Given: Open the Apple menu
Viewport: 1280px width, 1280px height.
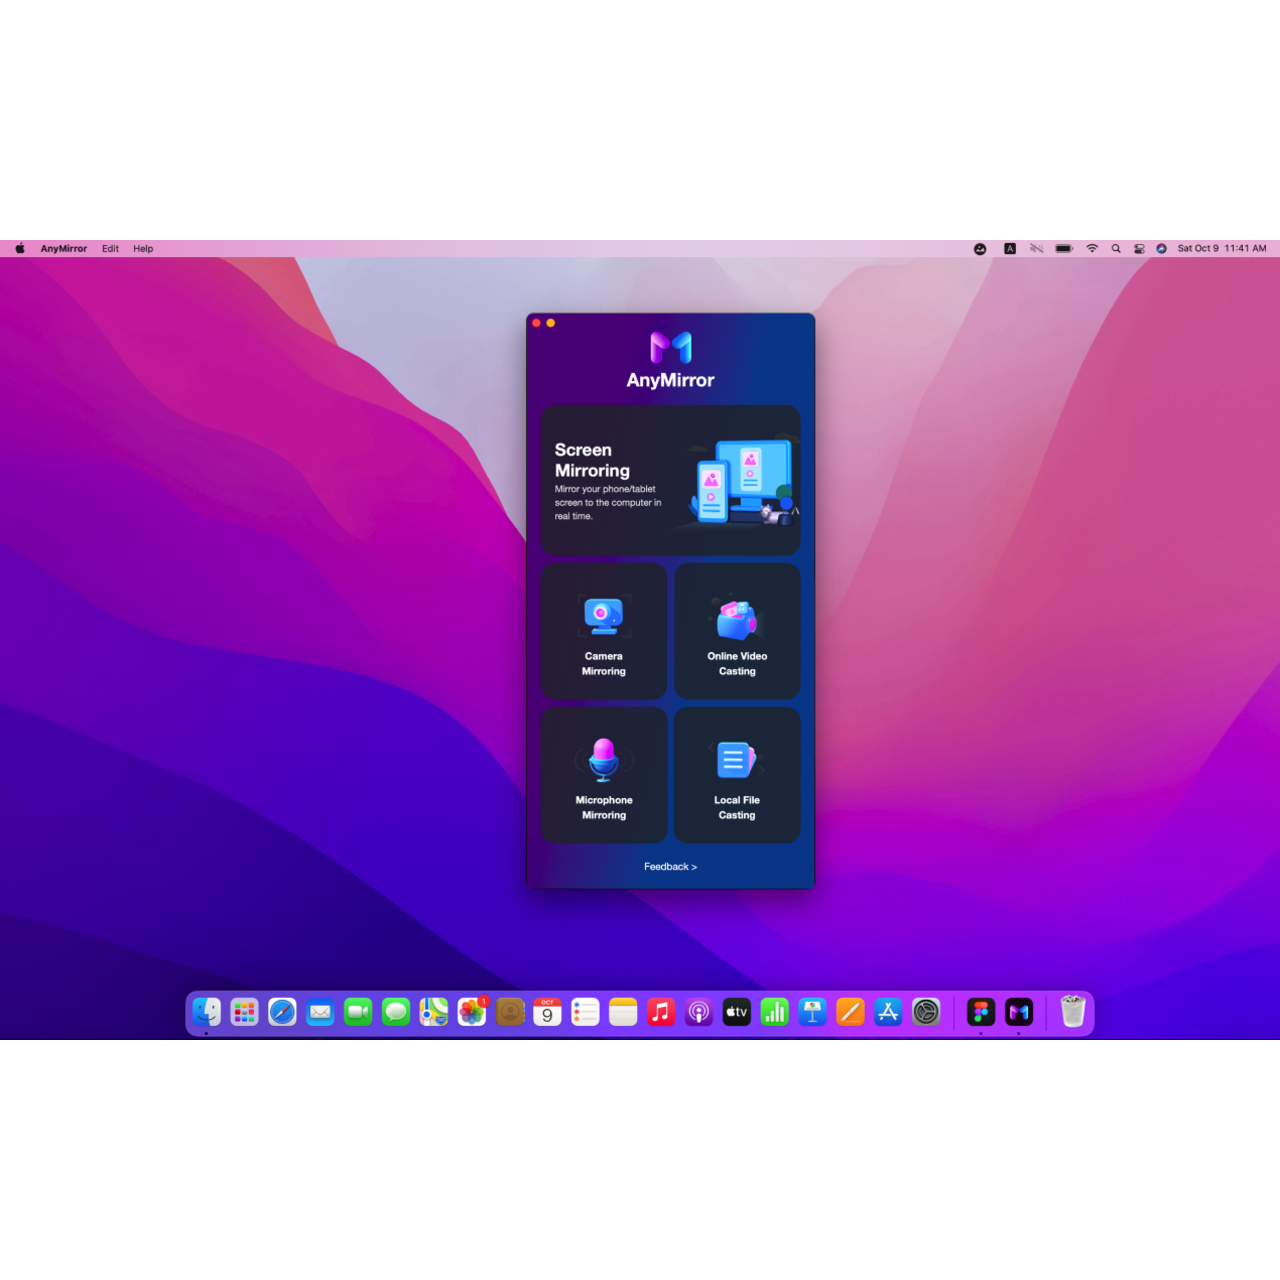Looking at the screenshot, I should (x=20, y=249).
